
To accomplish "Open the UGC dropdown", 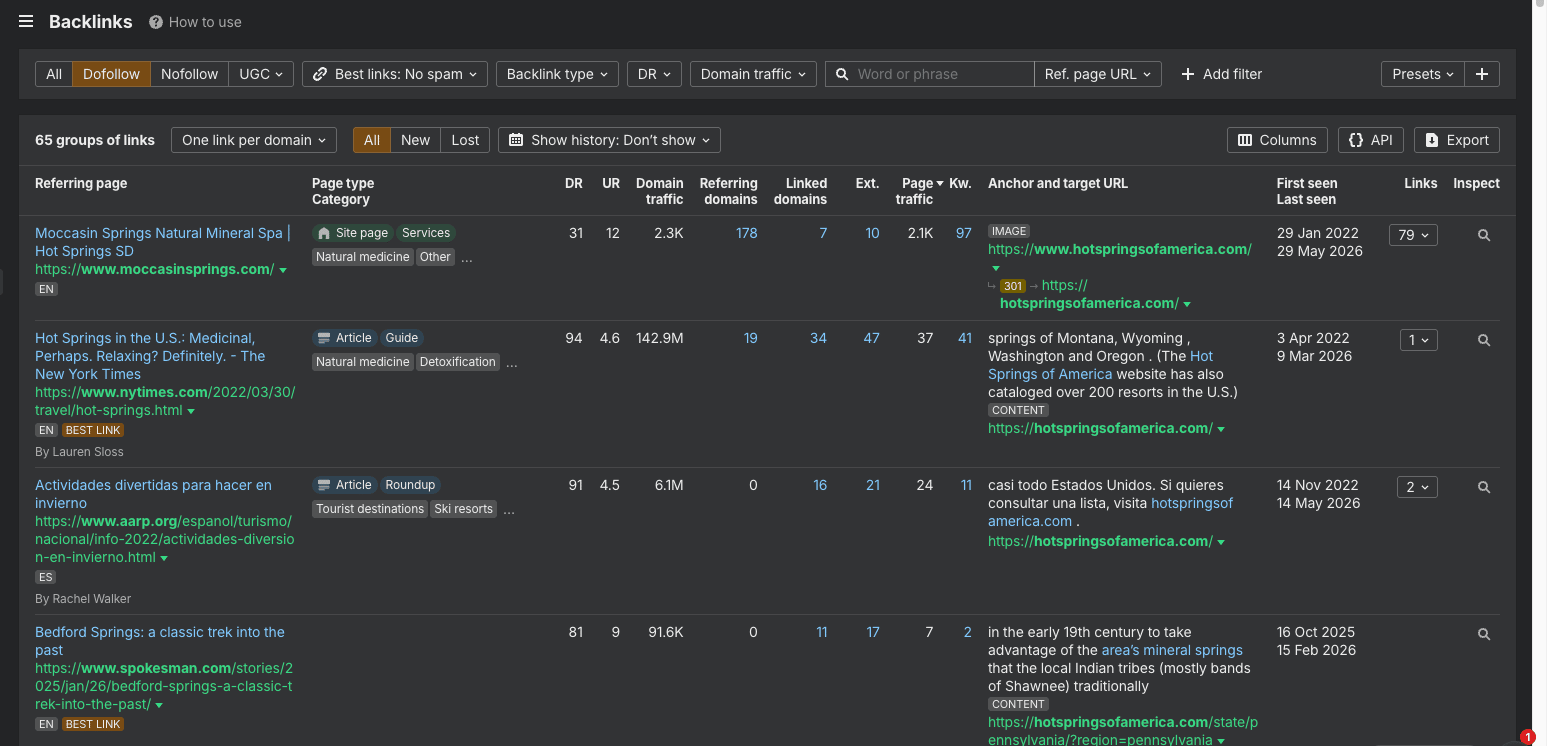I will click(261, 74).
